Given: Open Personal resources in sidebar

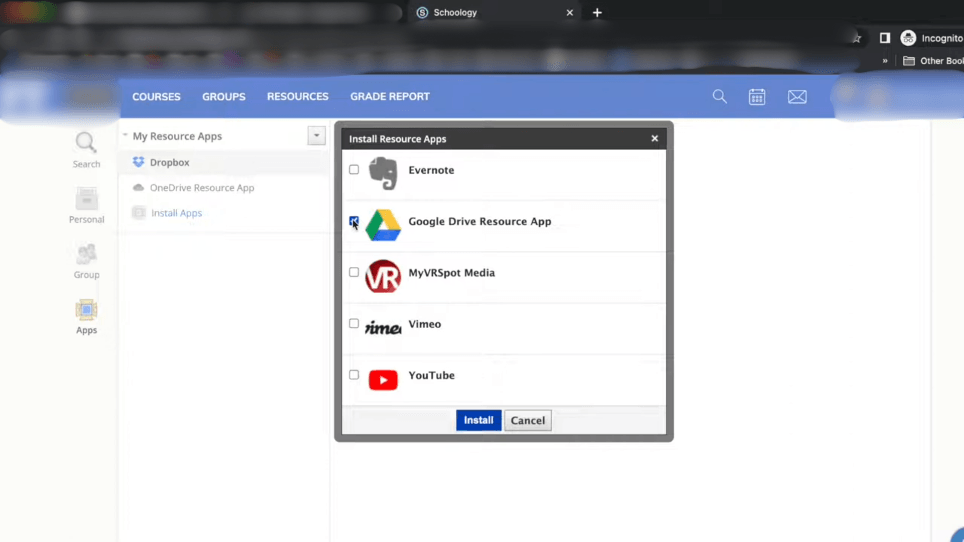Looking at the screenshot, I should click(86, 205).
